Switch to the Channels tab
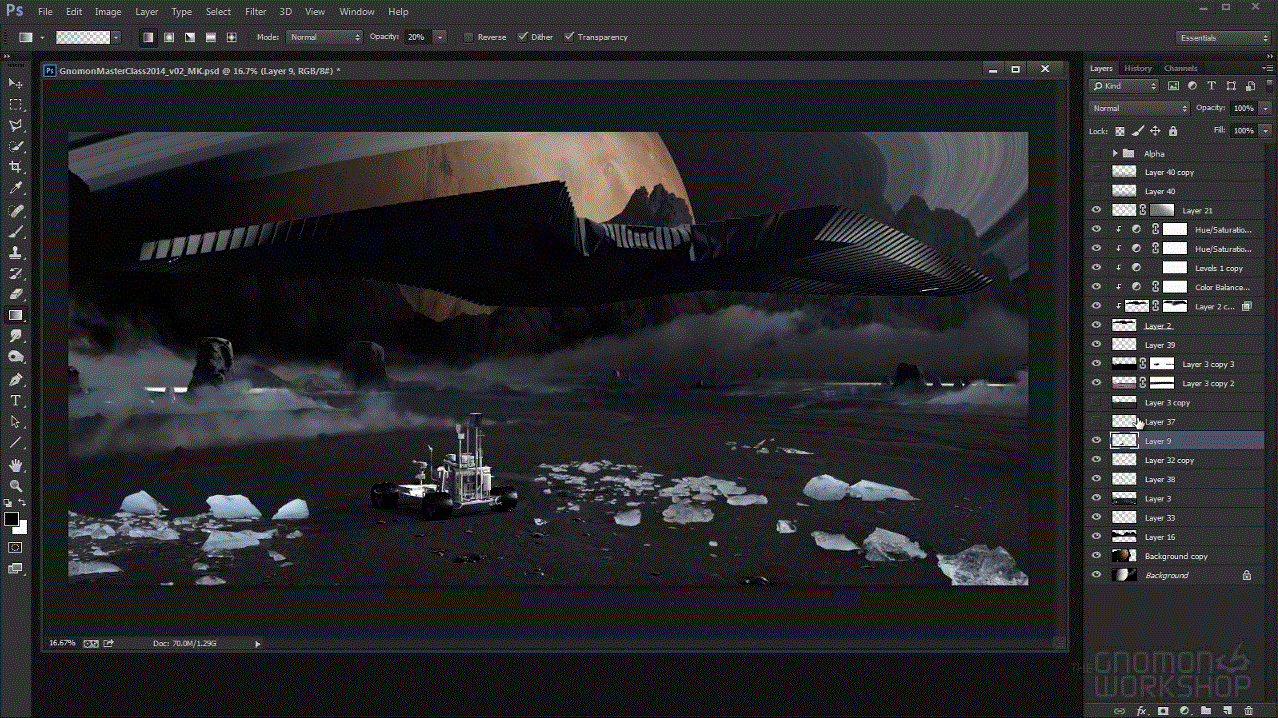The width and height of the screenshot is (1278, 718). (x=1180, y=68)
